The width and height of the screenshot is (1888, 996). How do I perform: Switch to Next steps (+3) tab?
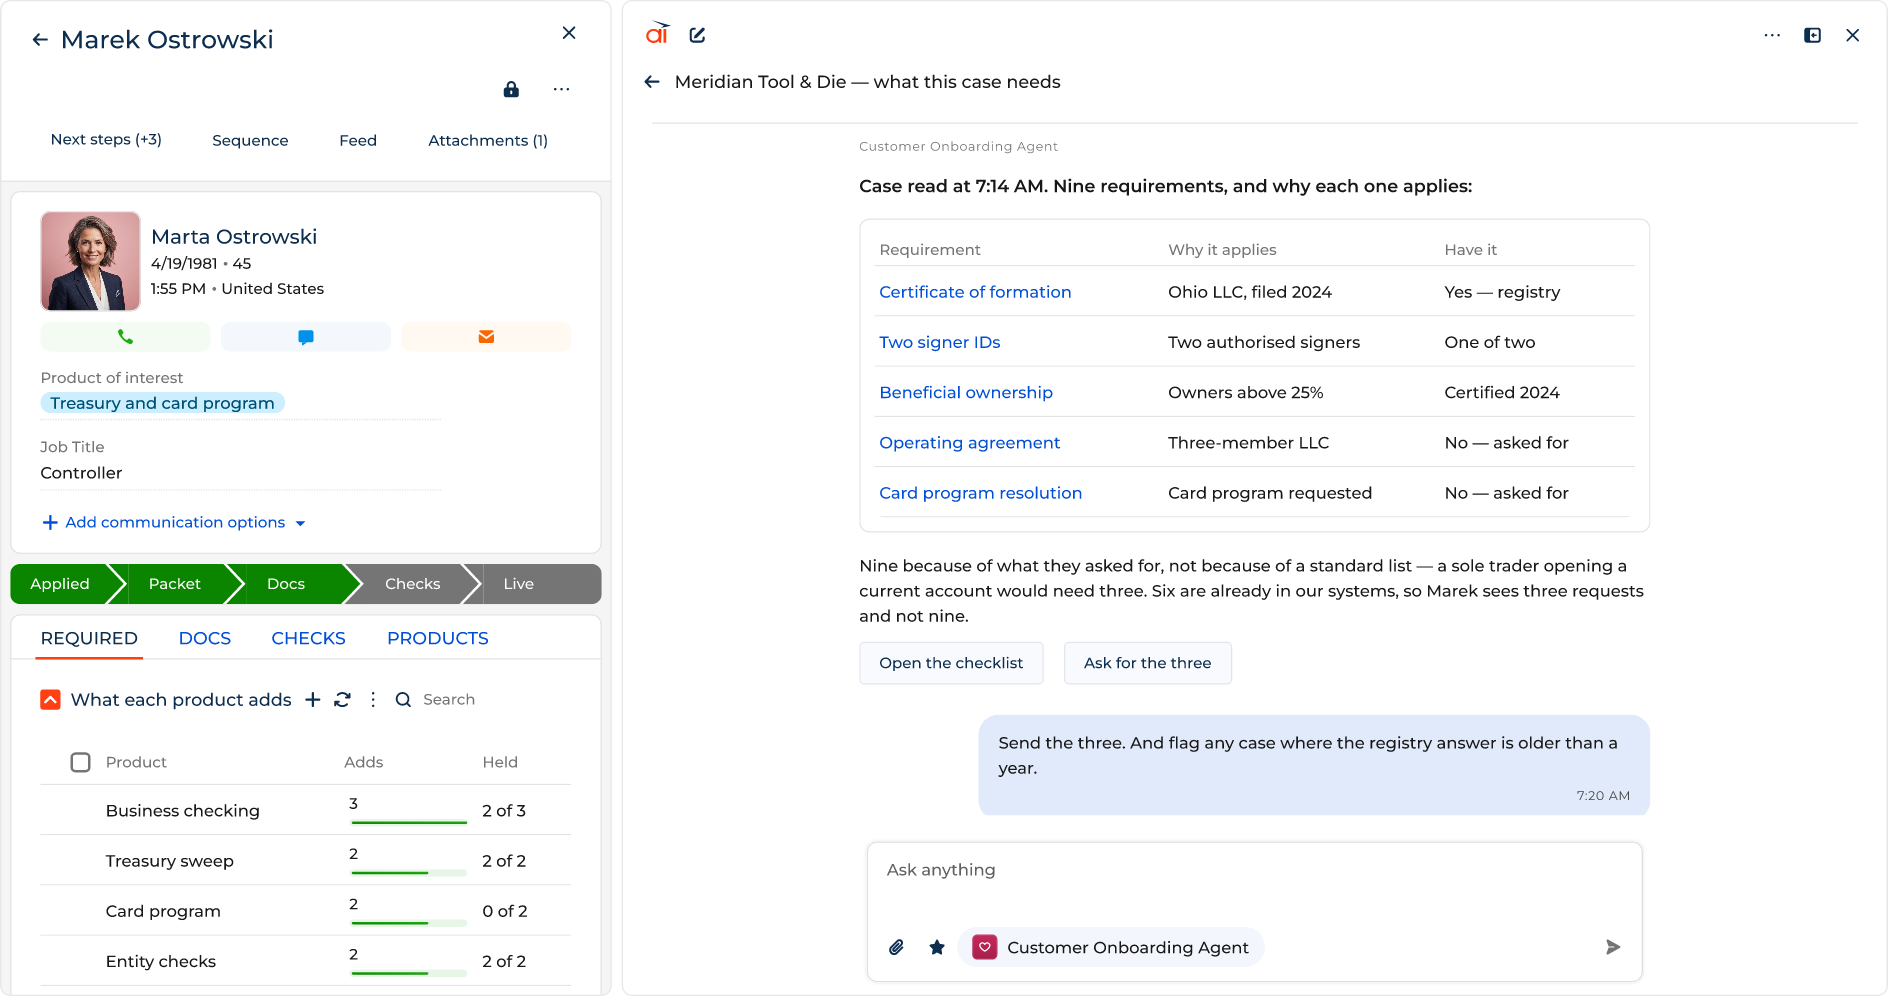106,140
